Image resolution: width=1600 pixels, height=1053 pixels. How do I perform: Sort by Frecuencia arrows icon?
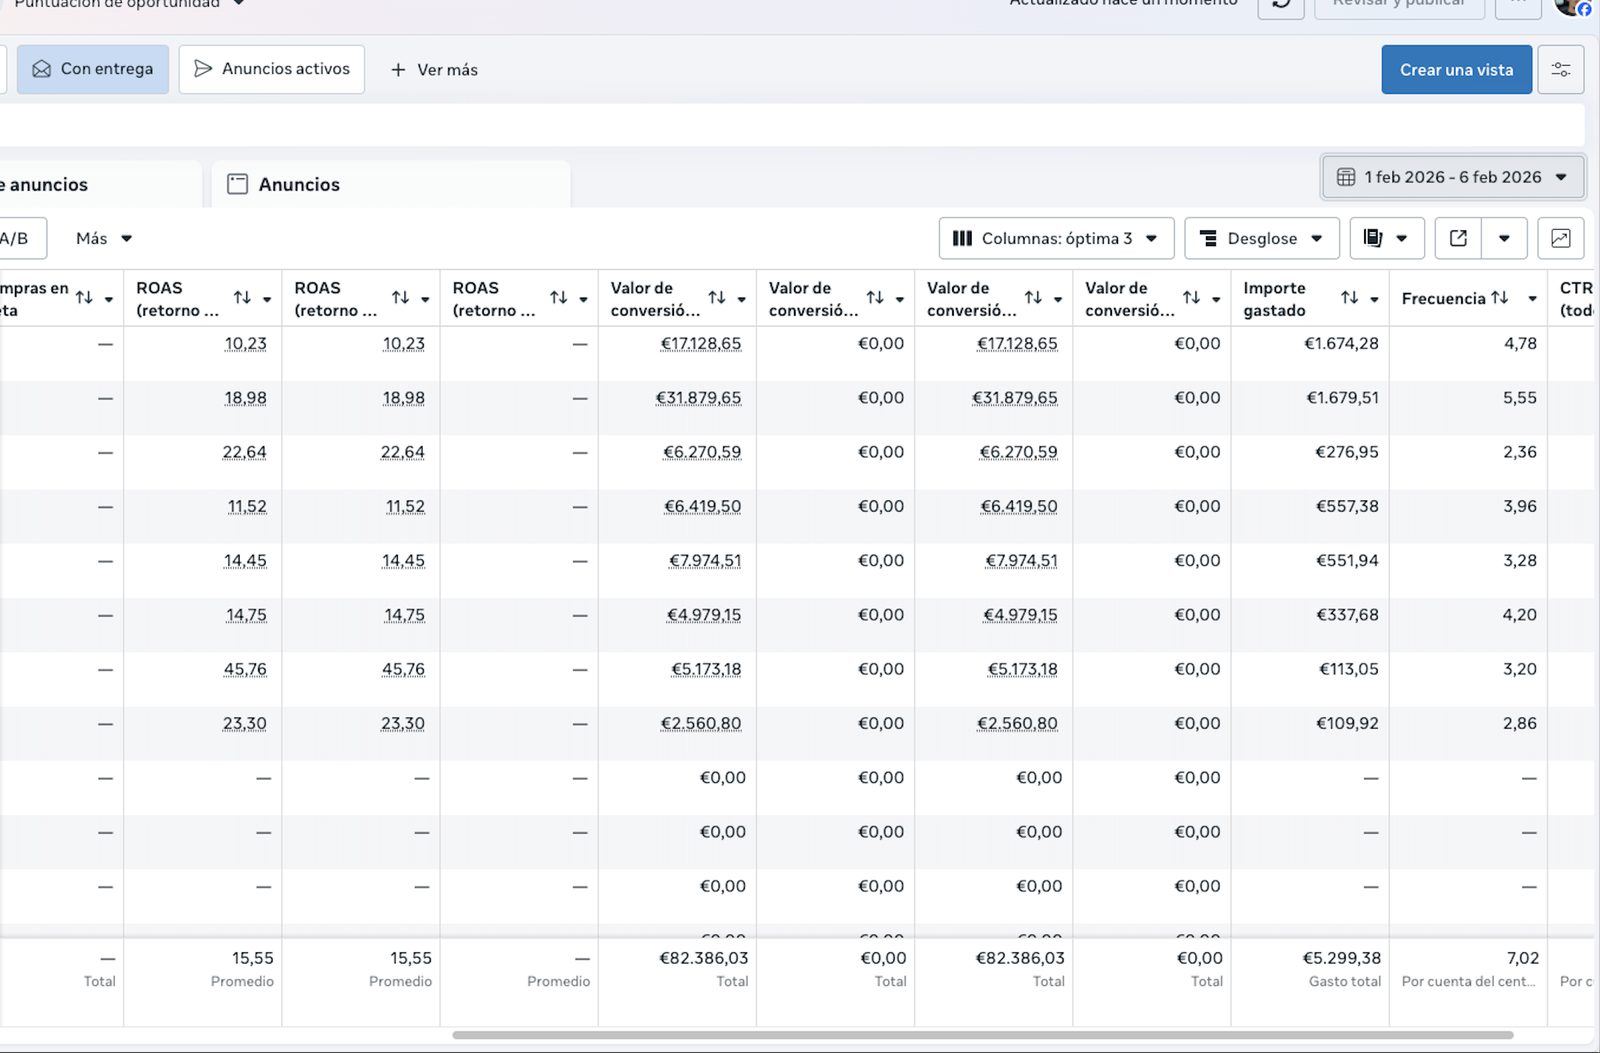pos(1499,298)
